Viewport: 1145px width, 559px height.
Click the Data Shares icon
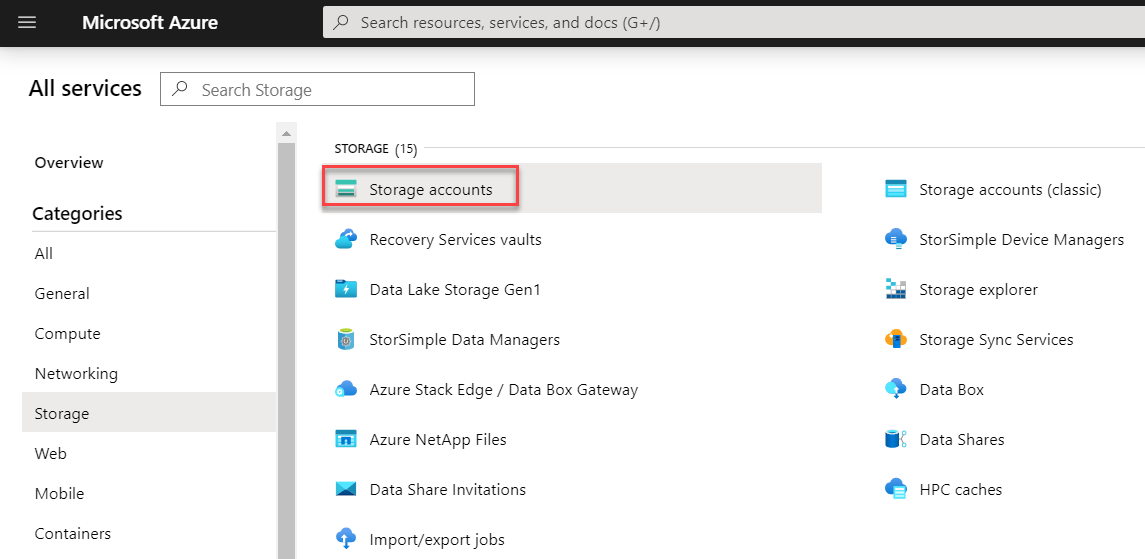pos(895,439)
